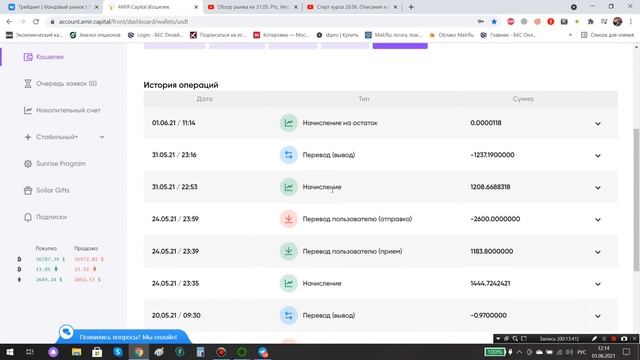Click the amount 1208.6688318
640x360 pixels.
pos(490,187)
